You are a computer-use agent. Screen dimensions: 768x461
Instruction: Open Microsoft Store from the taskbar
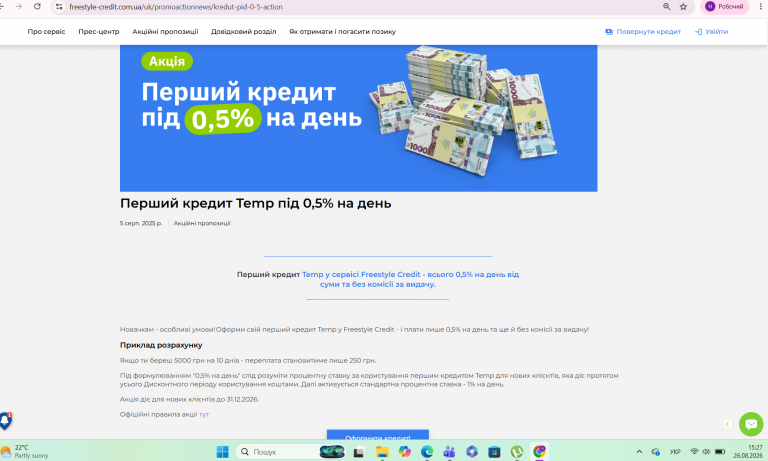tap(494, 452)
